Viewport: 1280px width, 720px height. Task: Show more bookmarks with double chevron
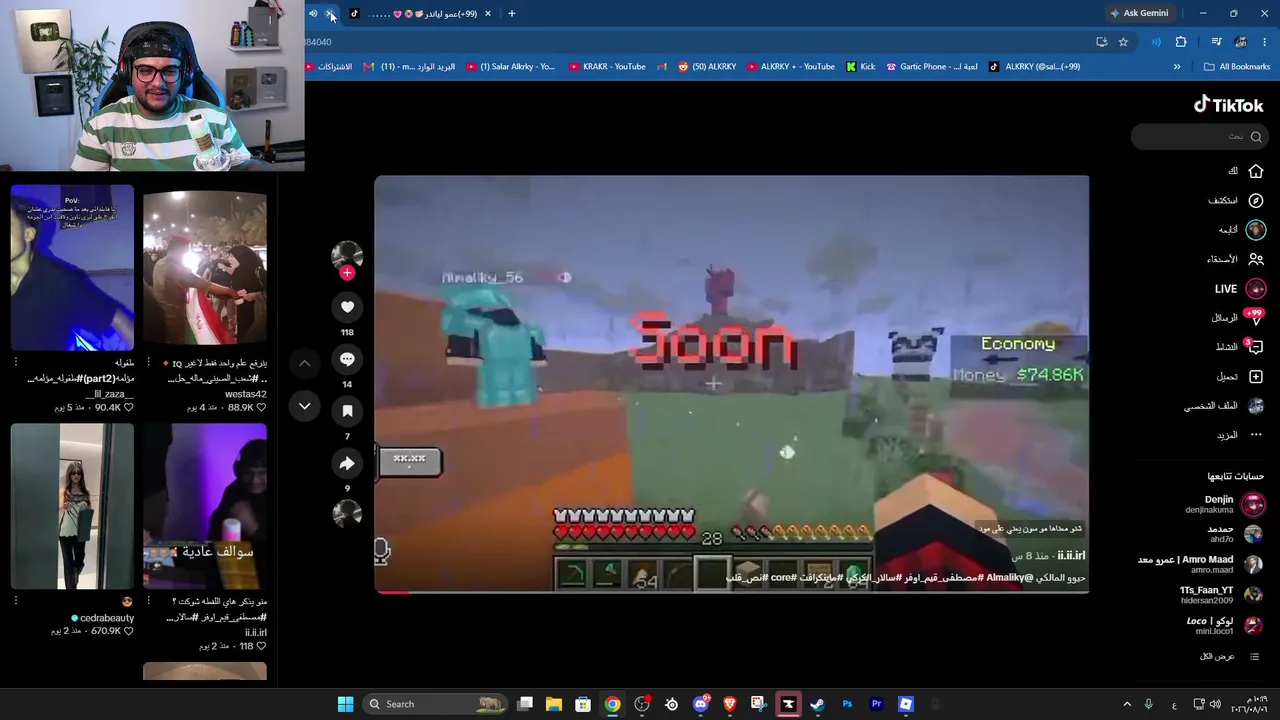click(1177, 67)
